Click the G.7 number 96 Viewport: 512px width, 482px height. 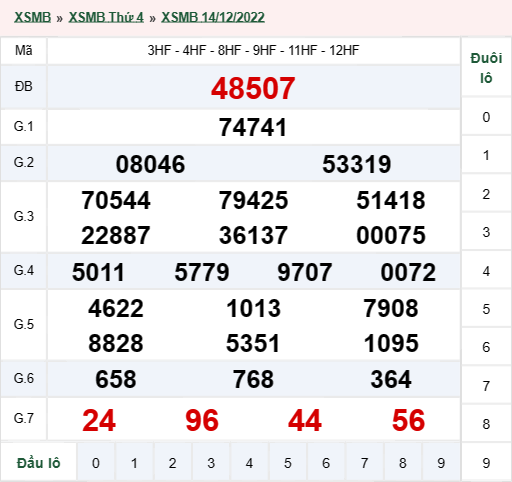tap(202, 420)
